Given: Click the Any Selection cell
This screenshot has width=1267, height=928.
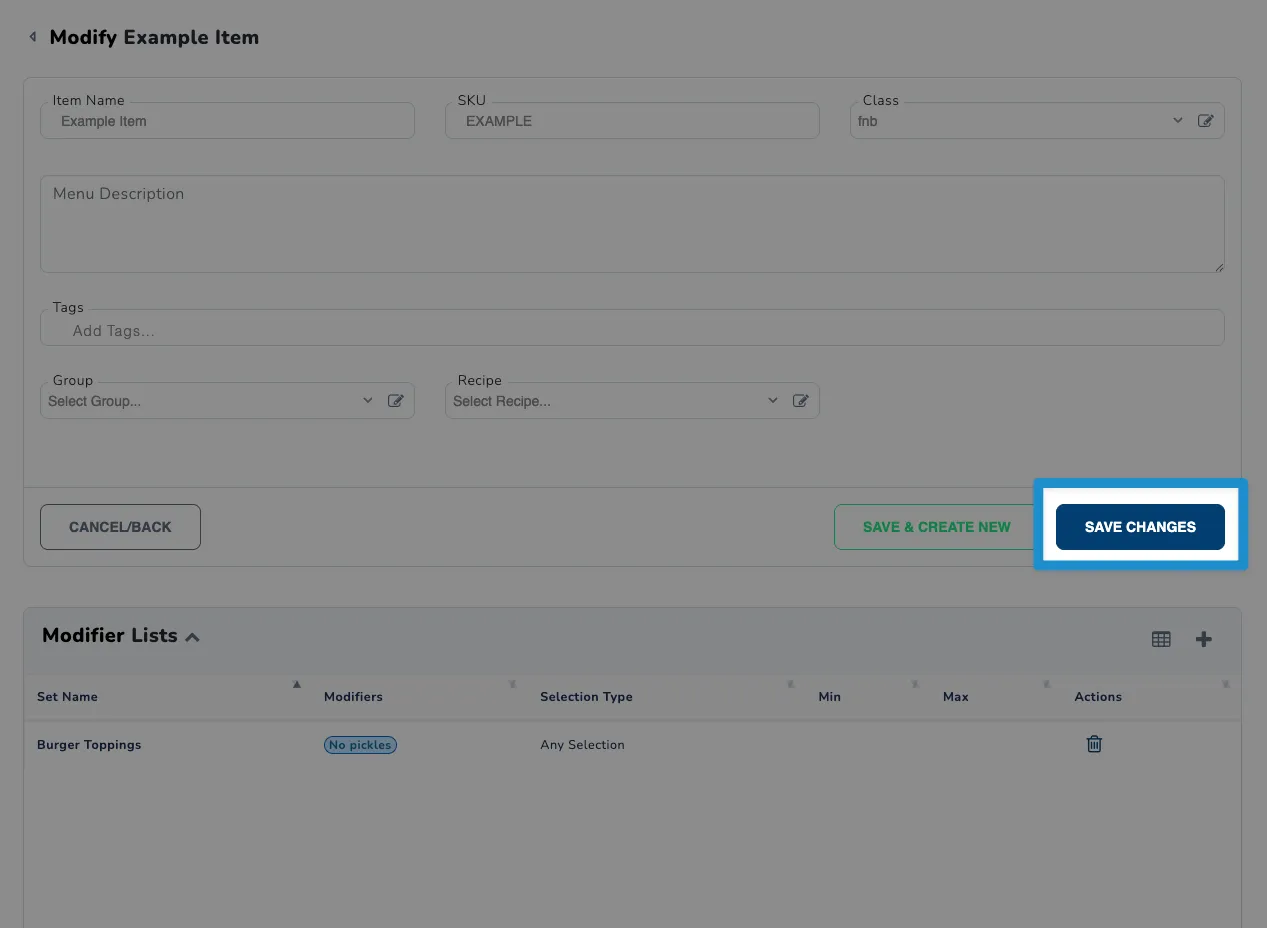Looking at the screenshot, I should (x=582, y=745).
